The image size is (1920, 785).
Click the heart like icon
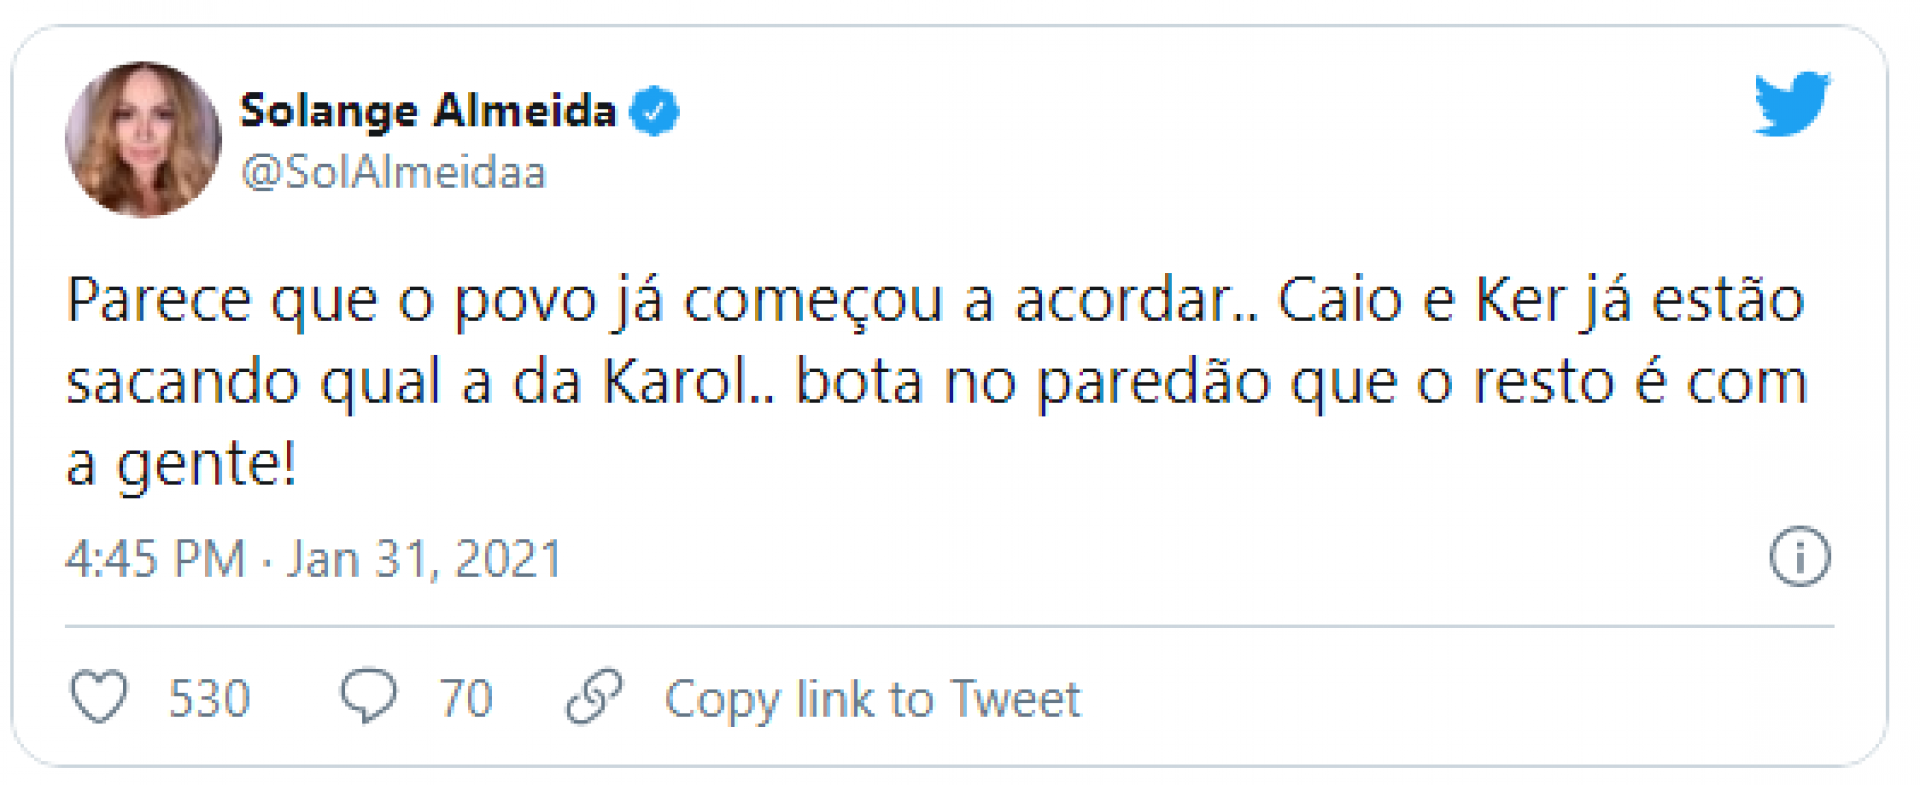99,696
